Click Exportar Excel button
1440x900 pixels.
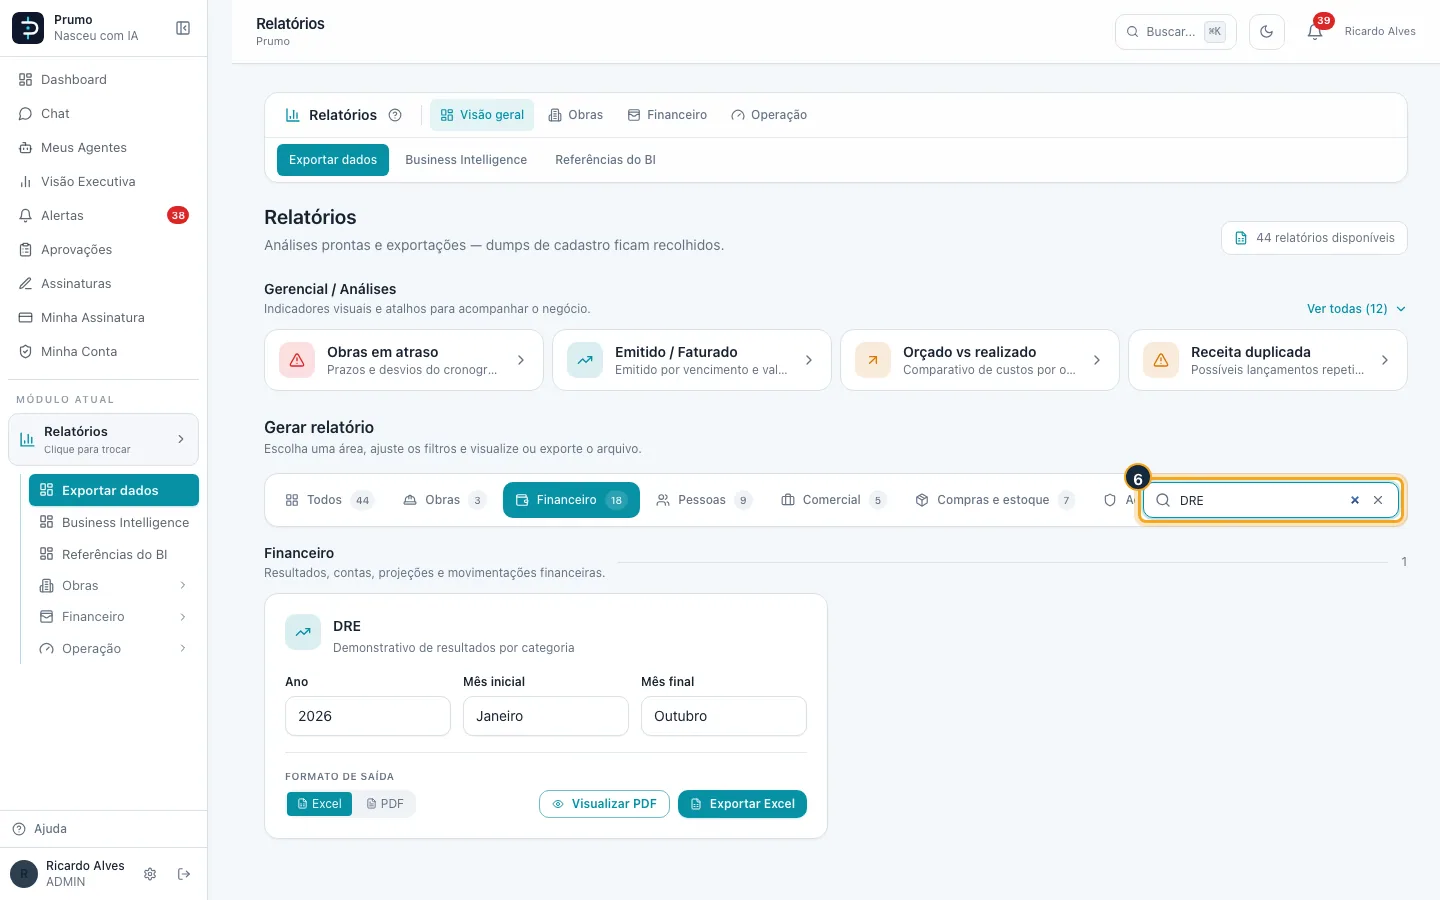click(x=742, y=804)
